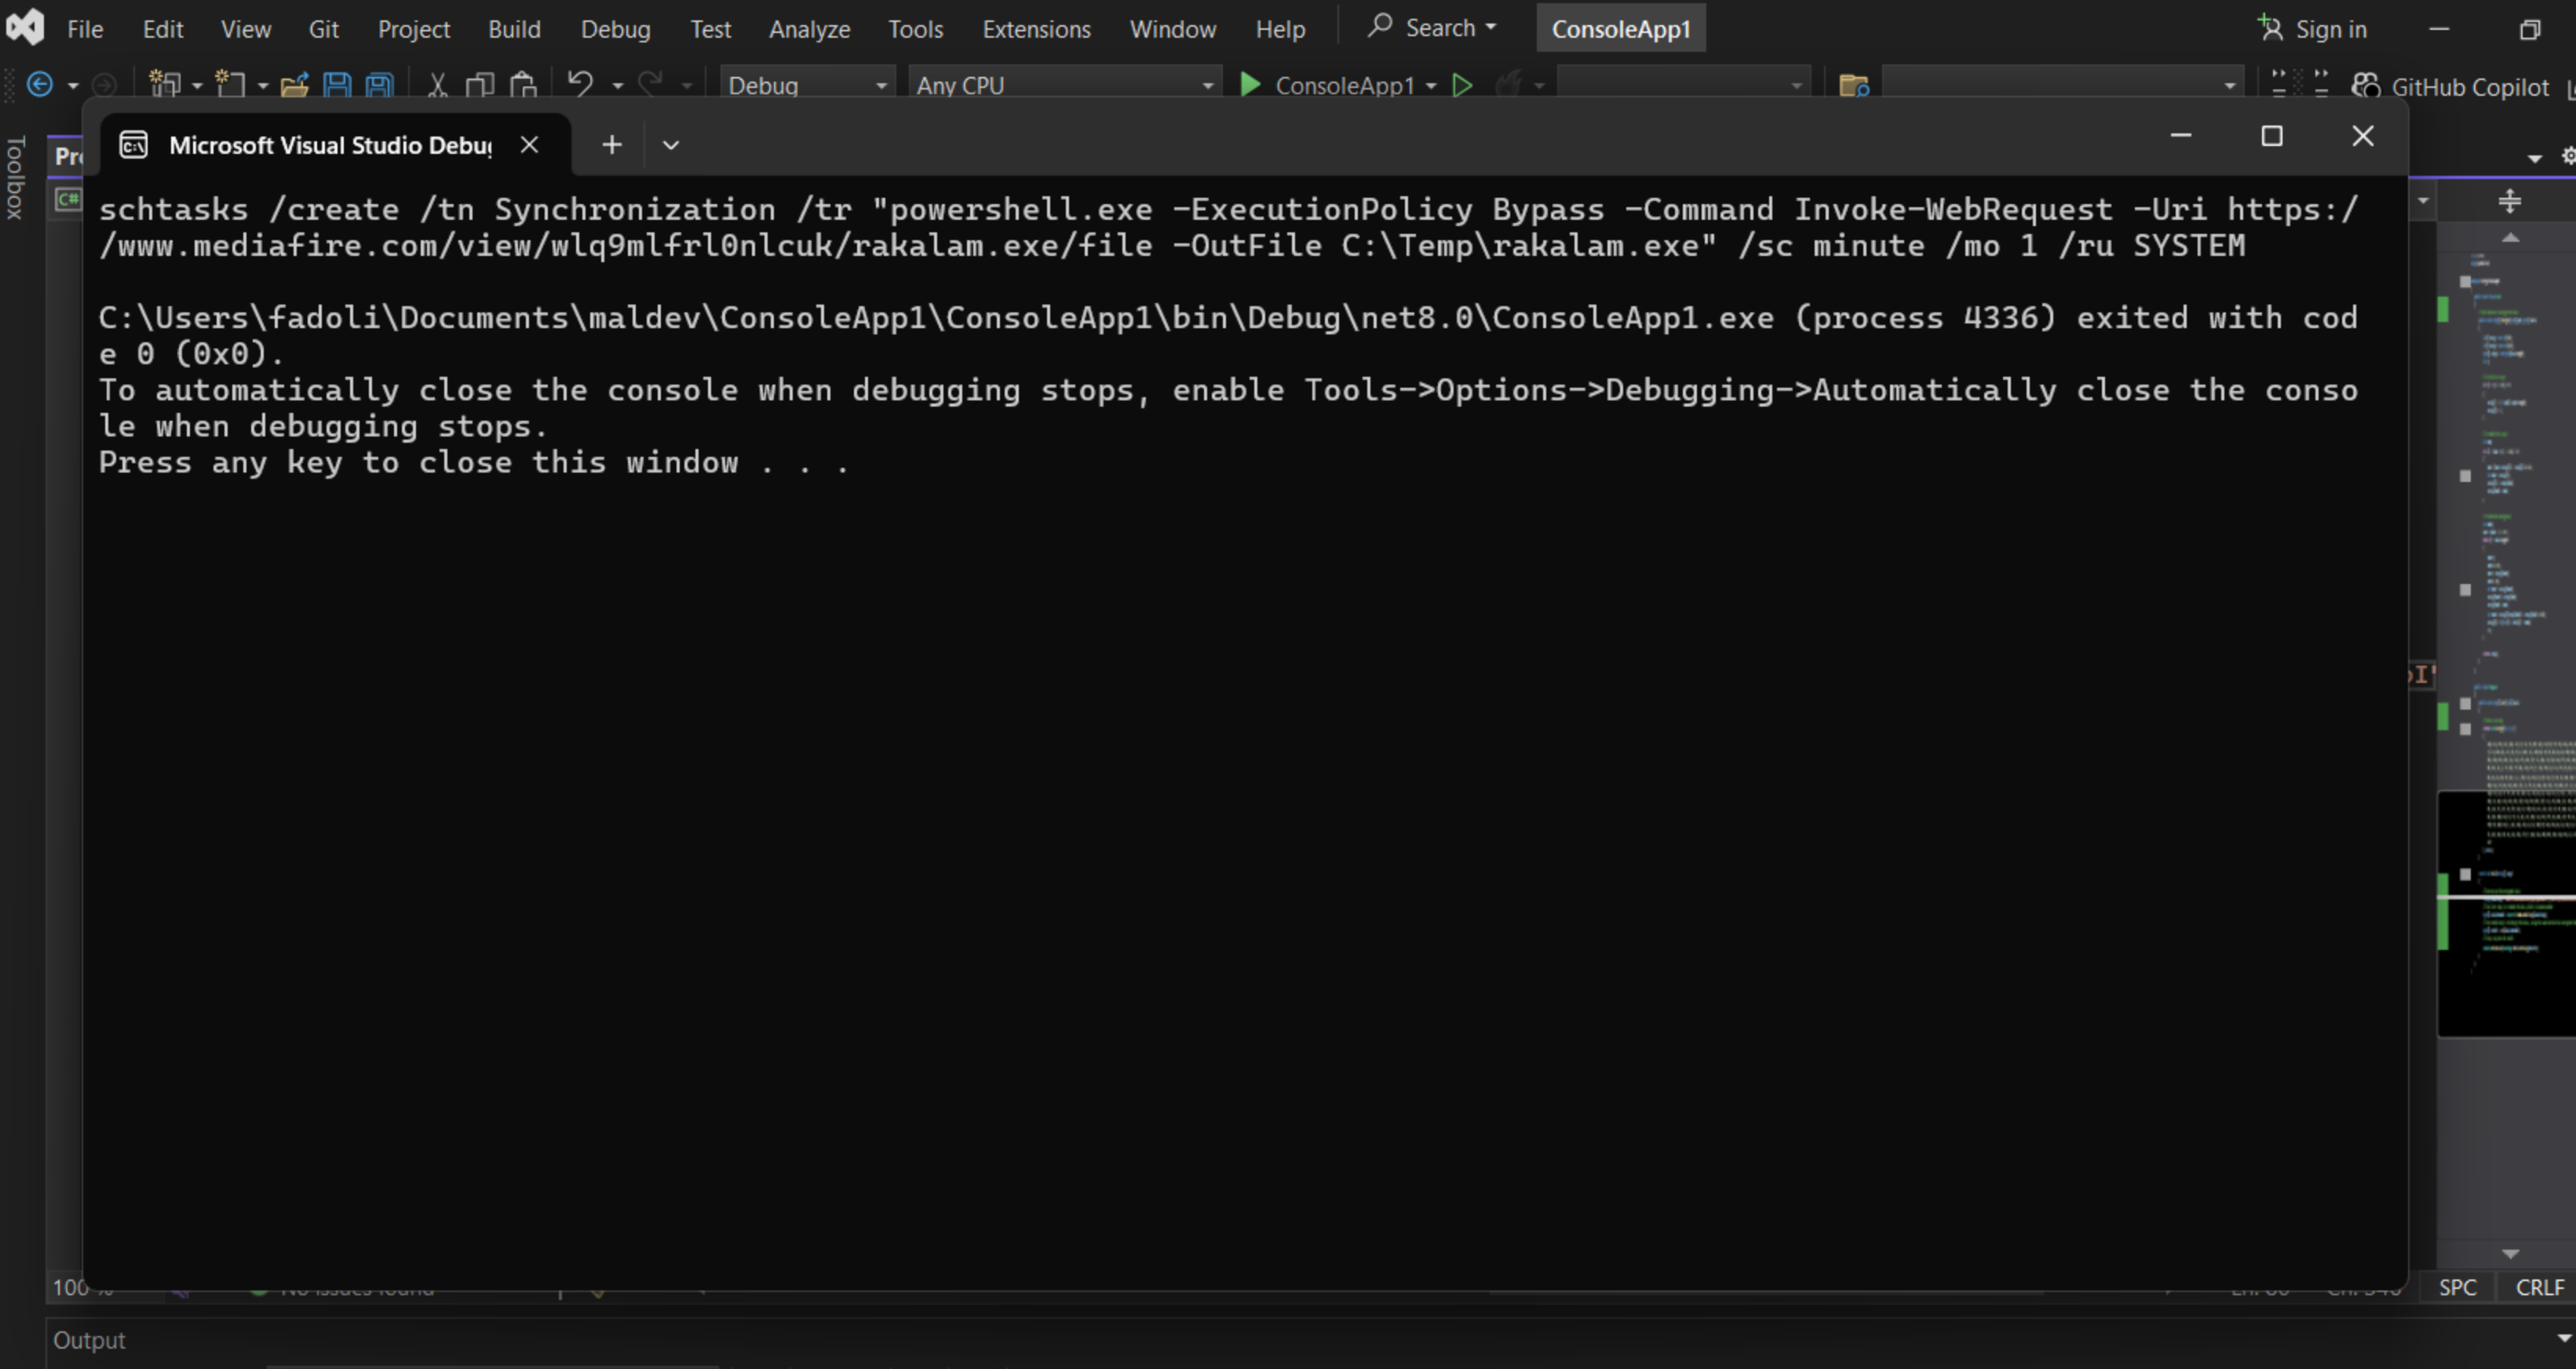Image resolution: width=2576 pixels, height=1369 pixels.
Task: Click the Add New Item toolbar icon
Action: pyautogui.click(x=231, y=85)
